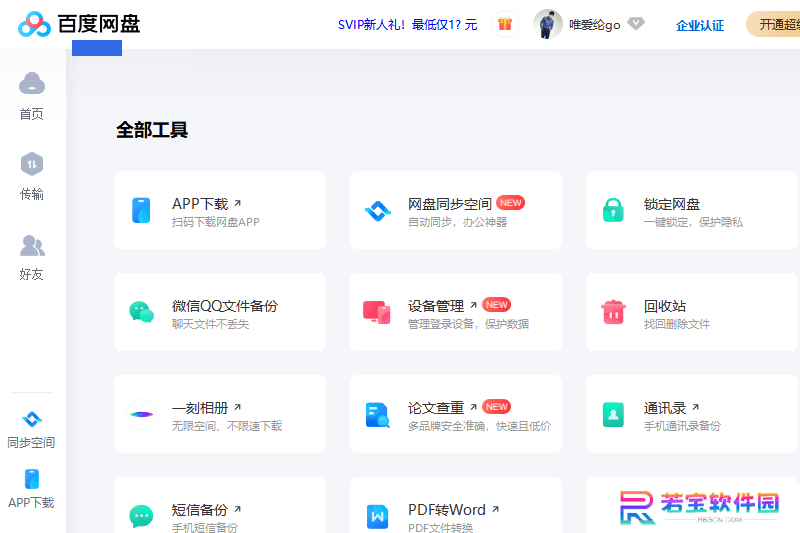Click the 一键锁定，保护隐私 description text
The height and width of the screenshot is (533, 800).
click(x=693, y=222)
